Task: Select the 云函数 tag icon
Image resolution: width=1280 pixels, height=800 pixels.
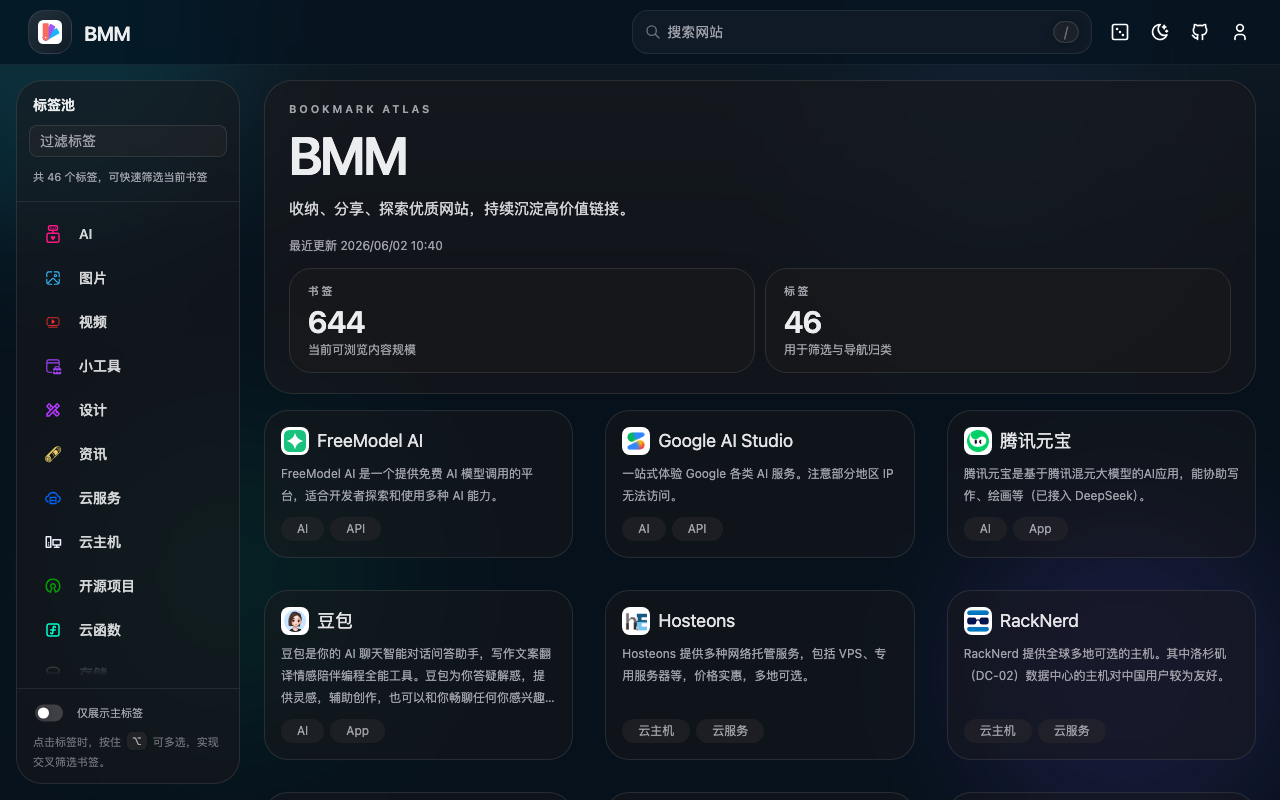Action: coord(53,630)
